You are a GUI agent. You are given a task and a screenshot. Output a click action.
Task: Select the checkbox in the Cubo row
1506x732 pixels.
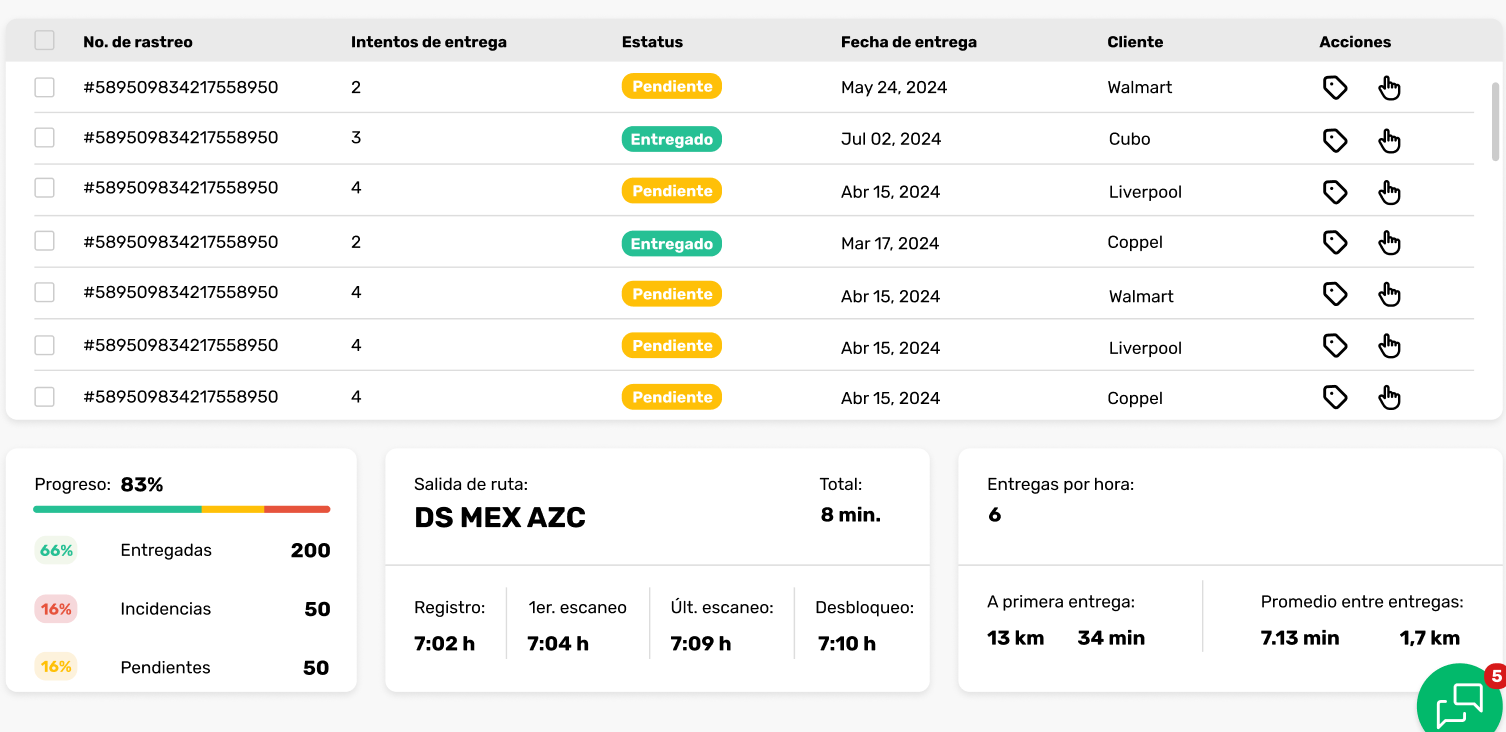44,137
